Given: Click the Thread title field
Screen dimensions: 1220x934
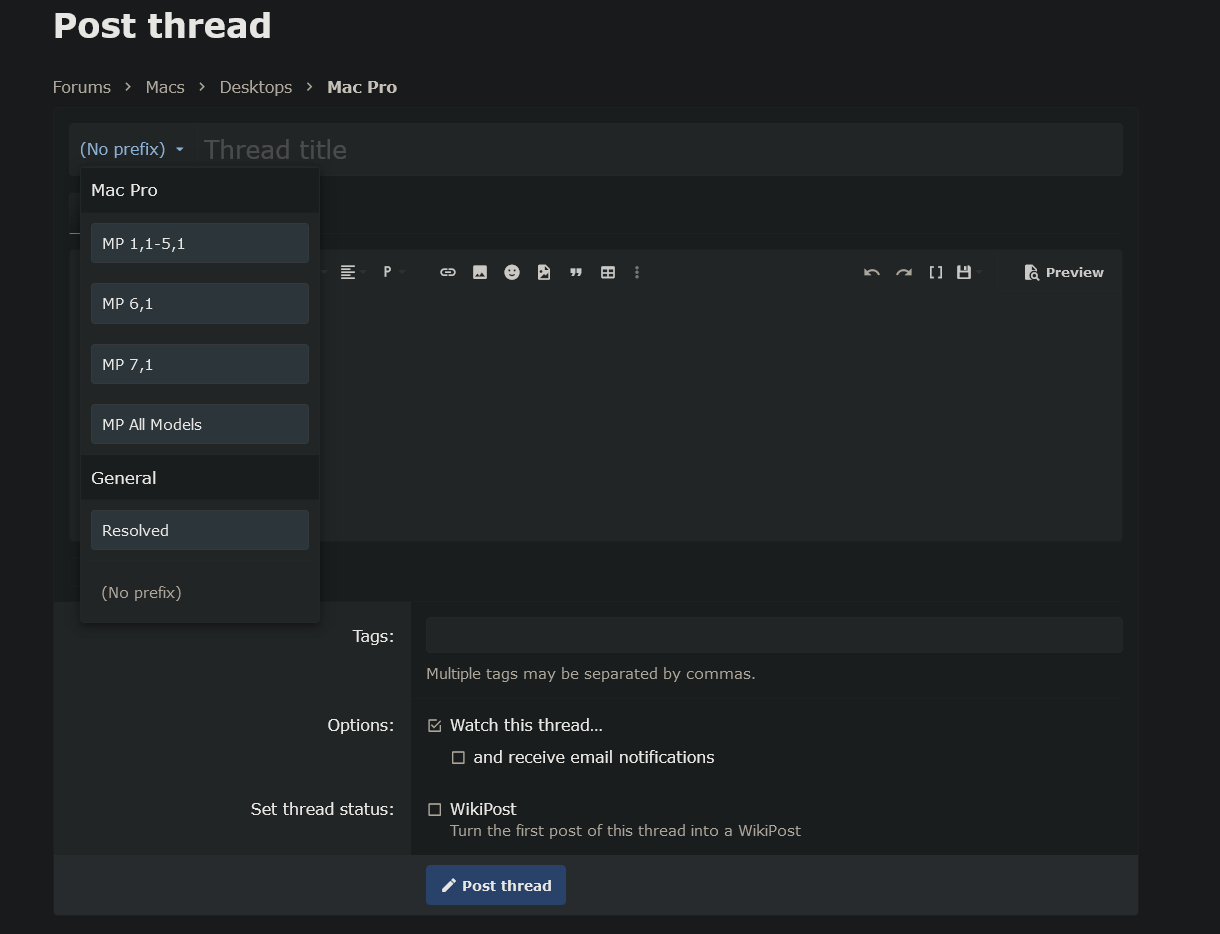Looking at the screenshot, I should pos(660,149).
